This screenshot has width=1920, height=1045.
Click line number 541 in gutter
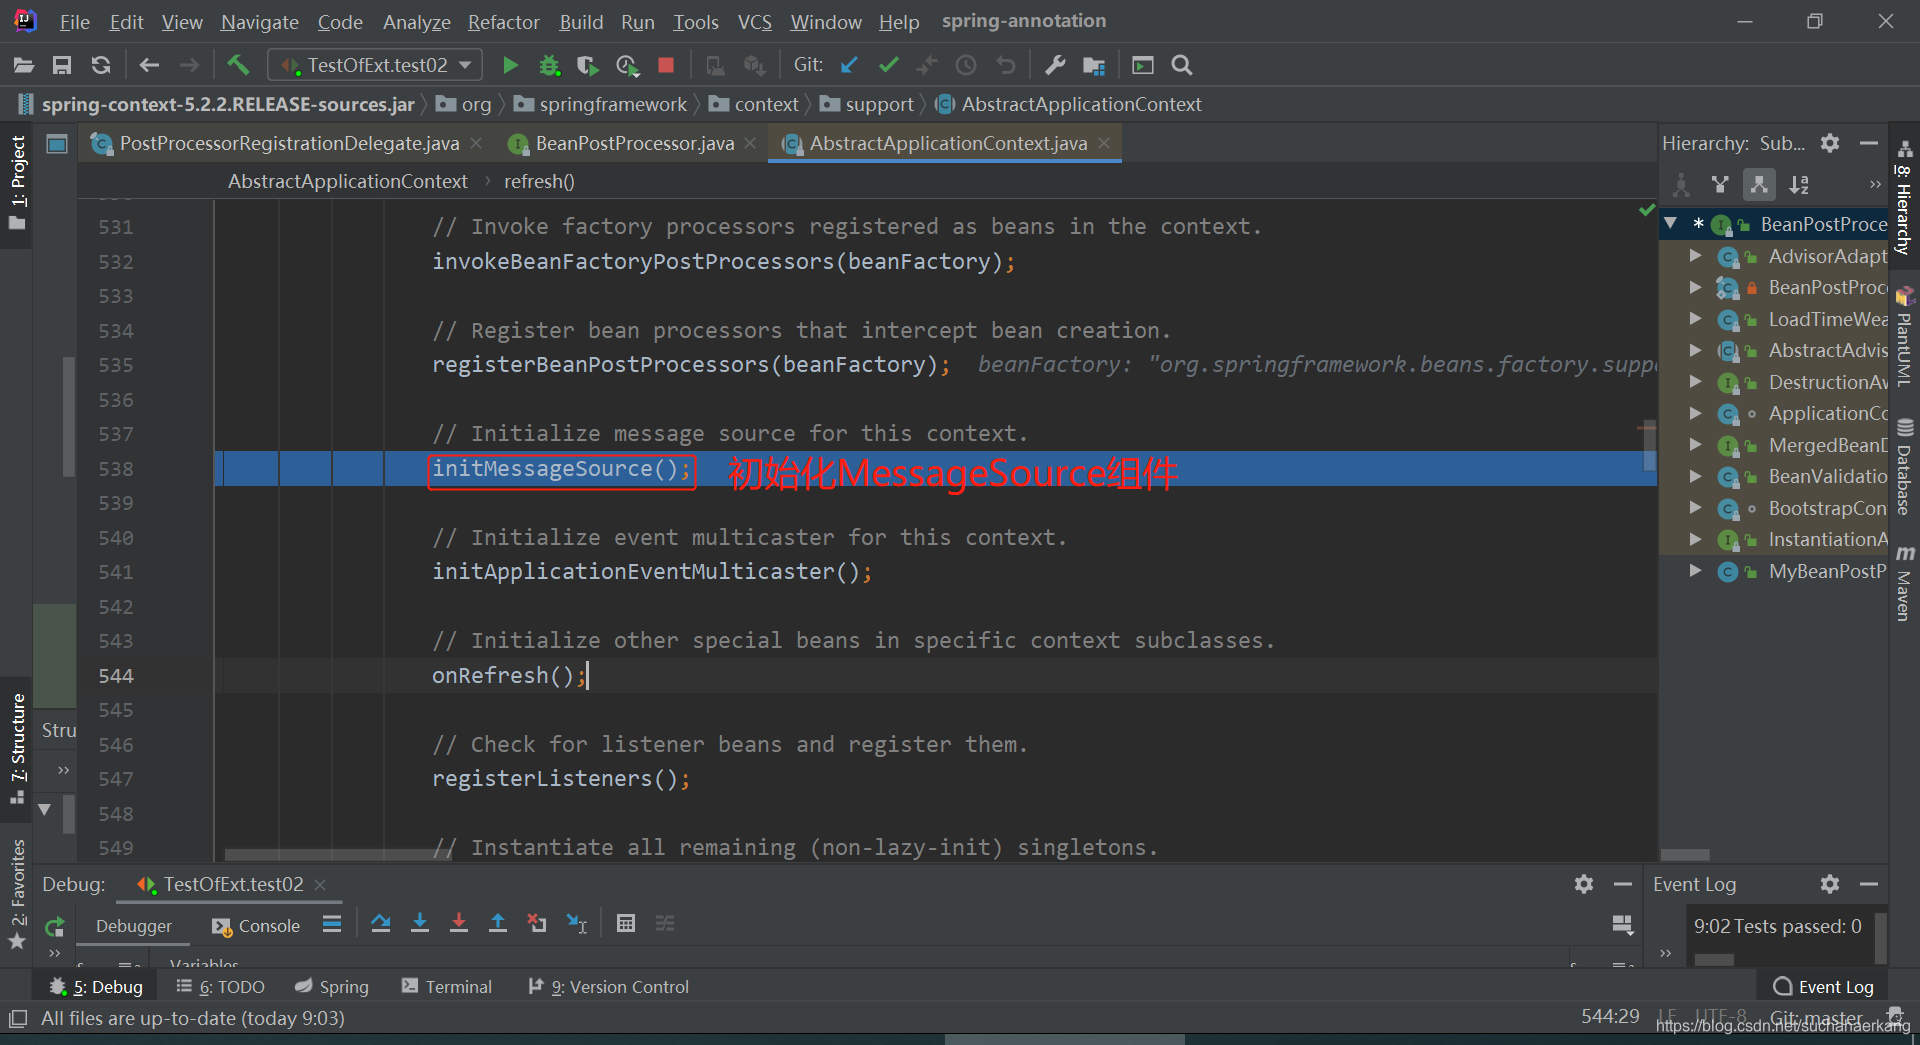click(x=116, y=572)
